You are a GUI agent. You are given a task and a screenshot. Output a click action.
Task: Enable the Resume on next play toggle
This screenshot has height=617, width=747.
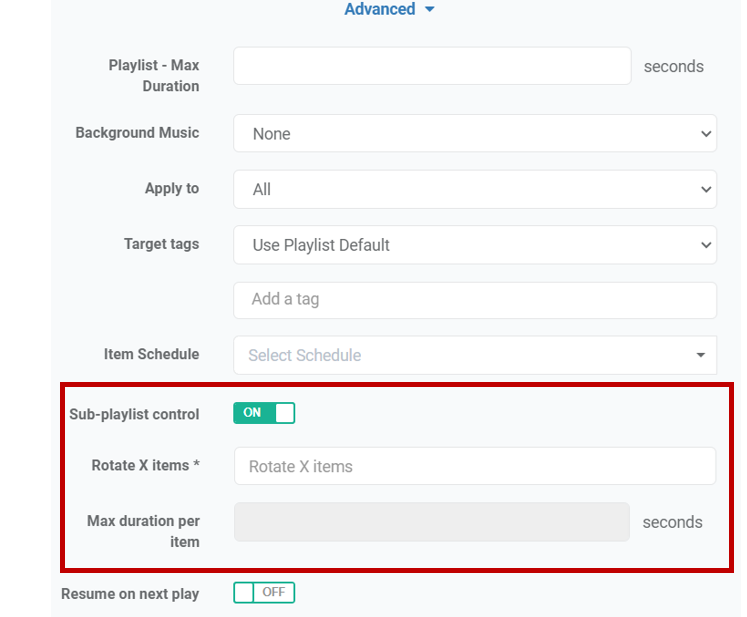[x=264, y=593]
